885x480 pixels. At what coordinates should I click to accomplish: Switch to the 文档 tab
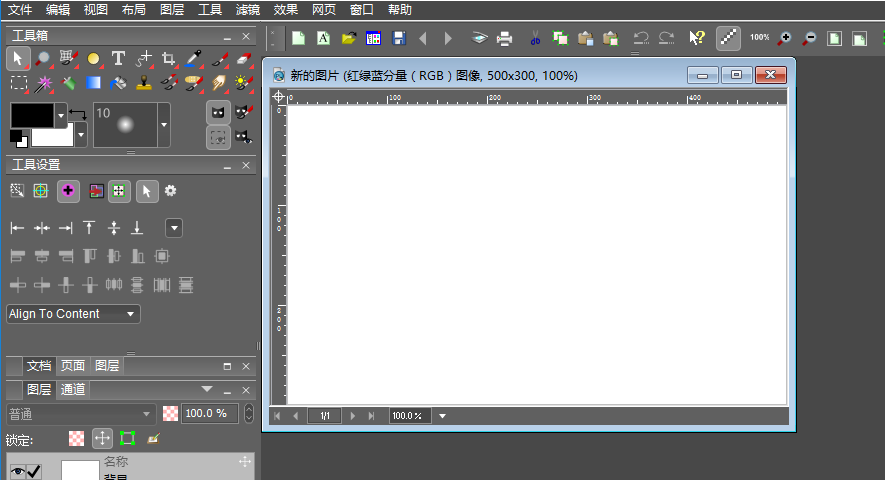39,365
